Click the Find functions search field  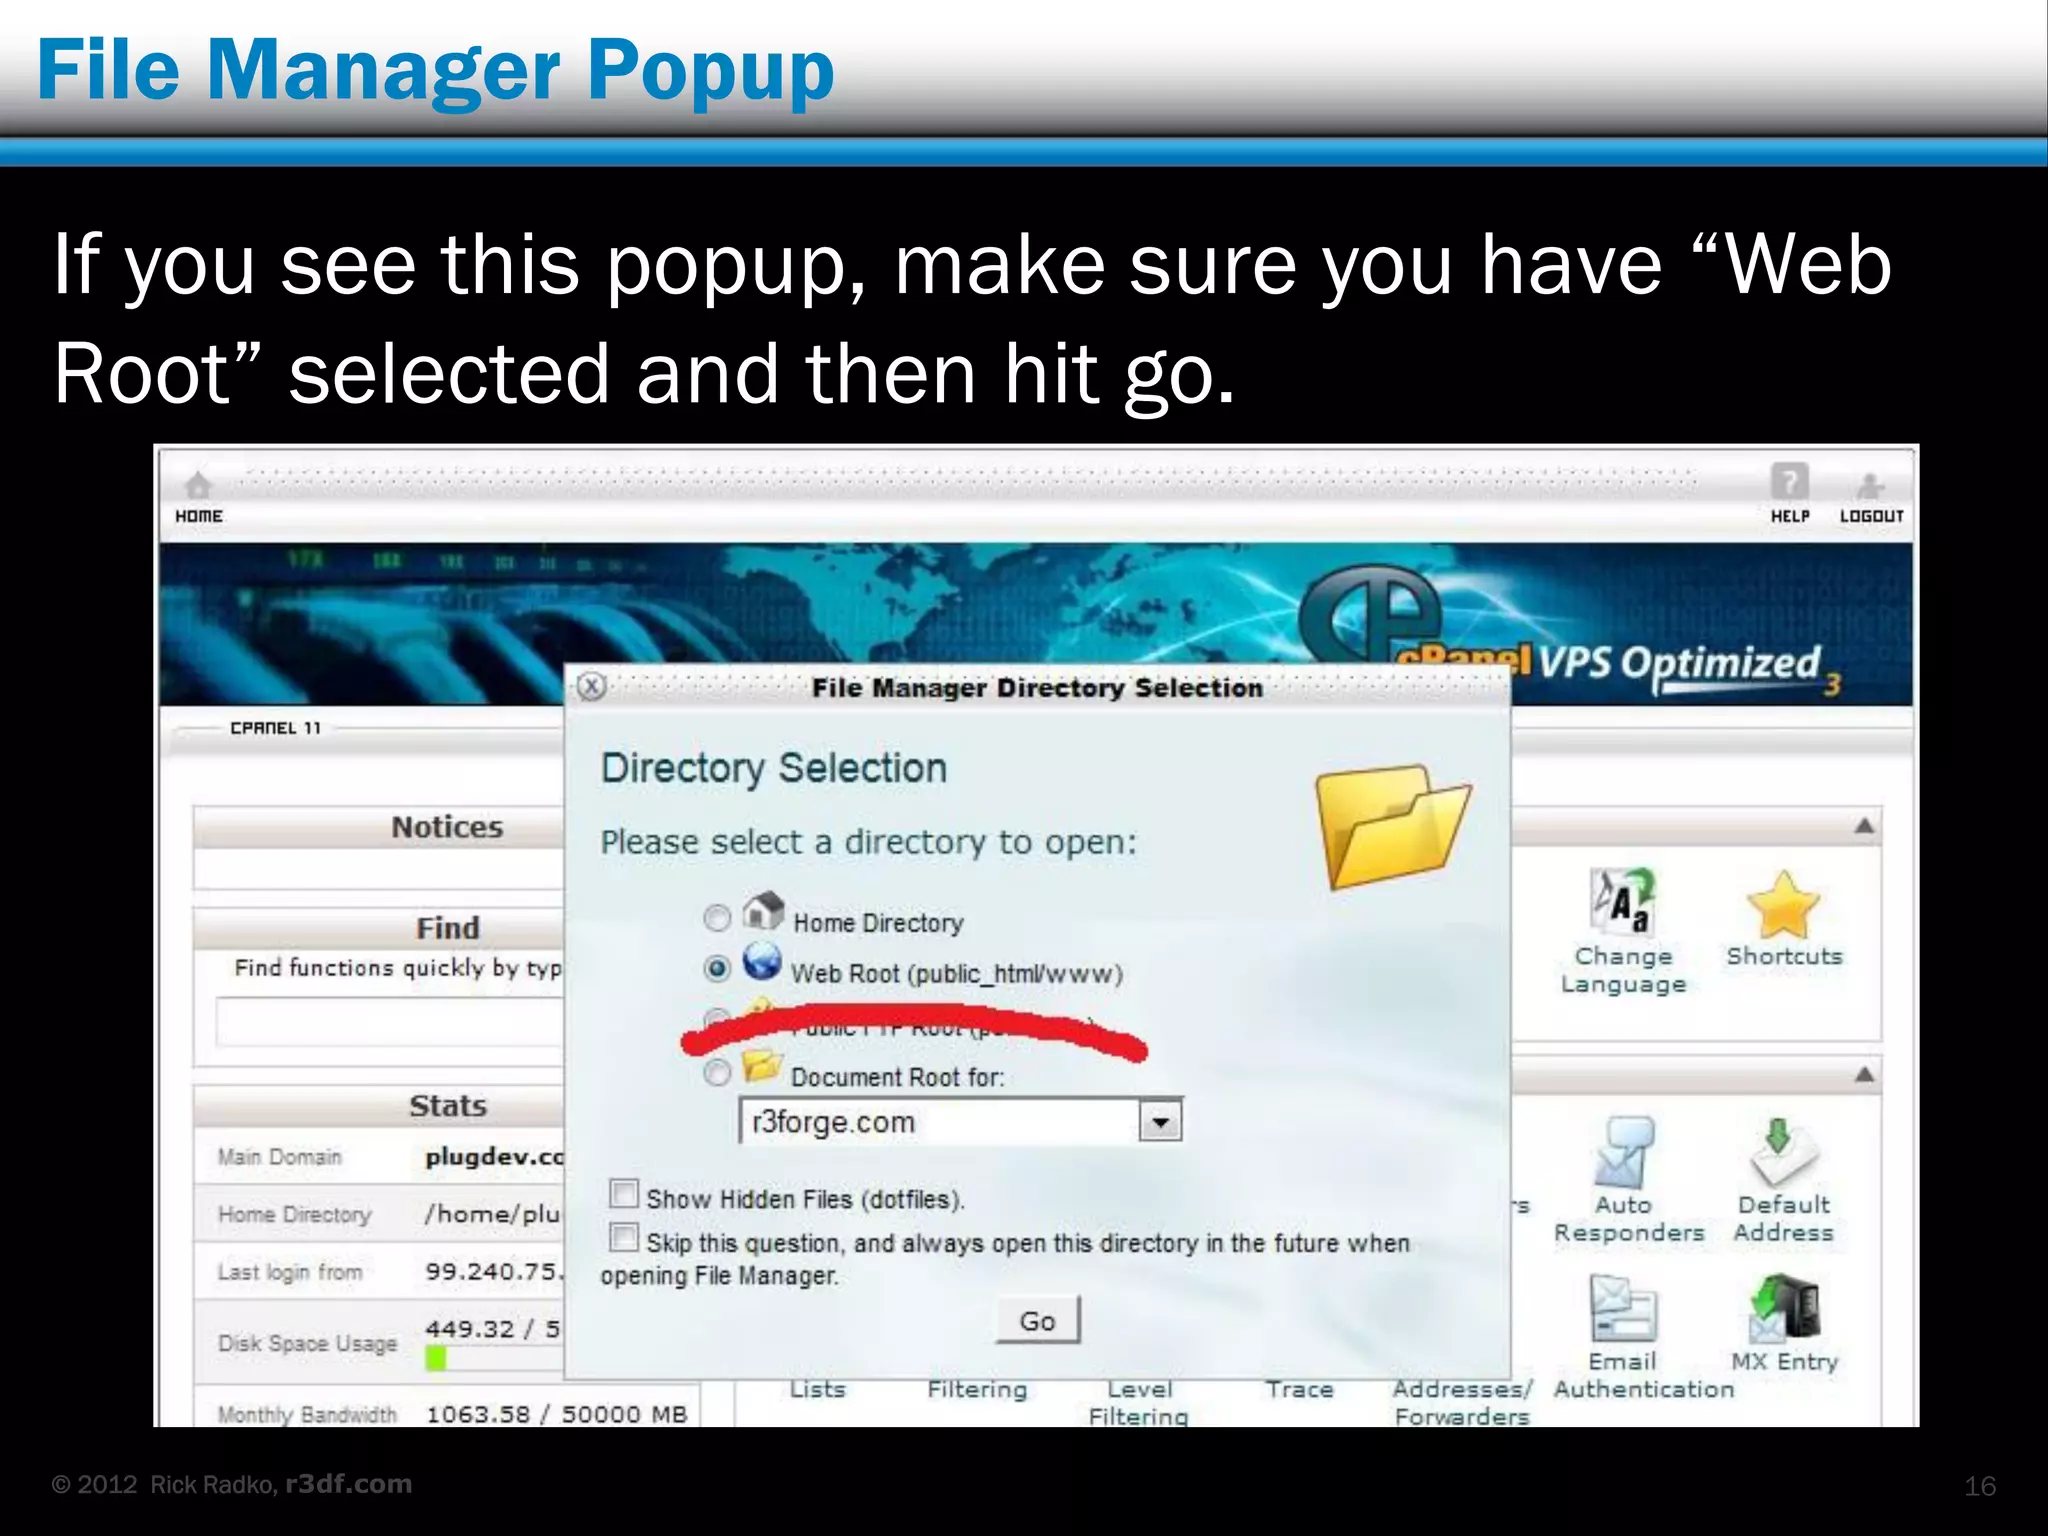coord(391,1022)
